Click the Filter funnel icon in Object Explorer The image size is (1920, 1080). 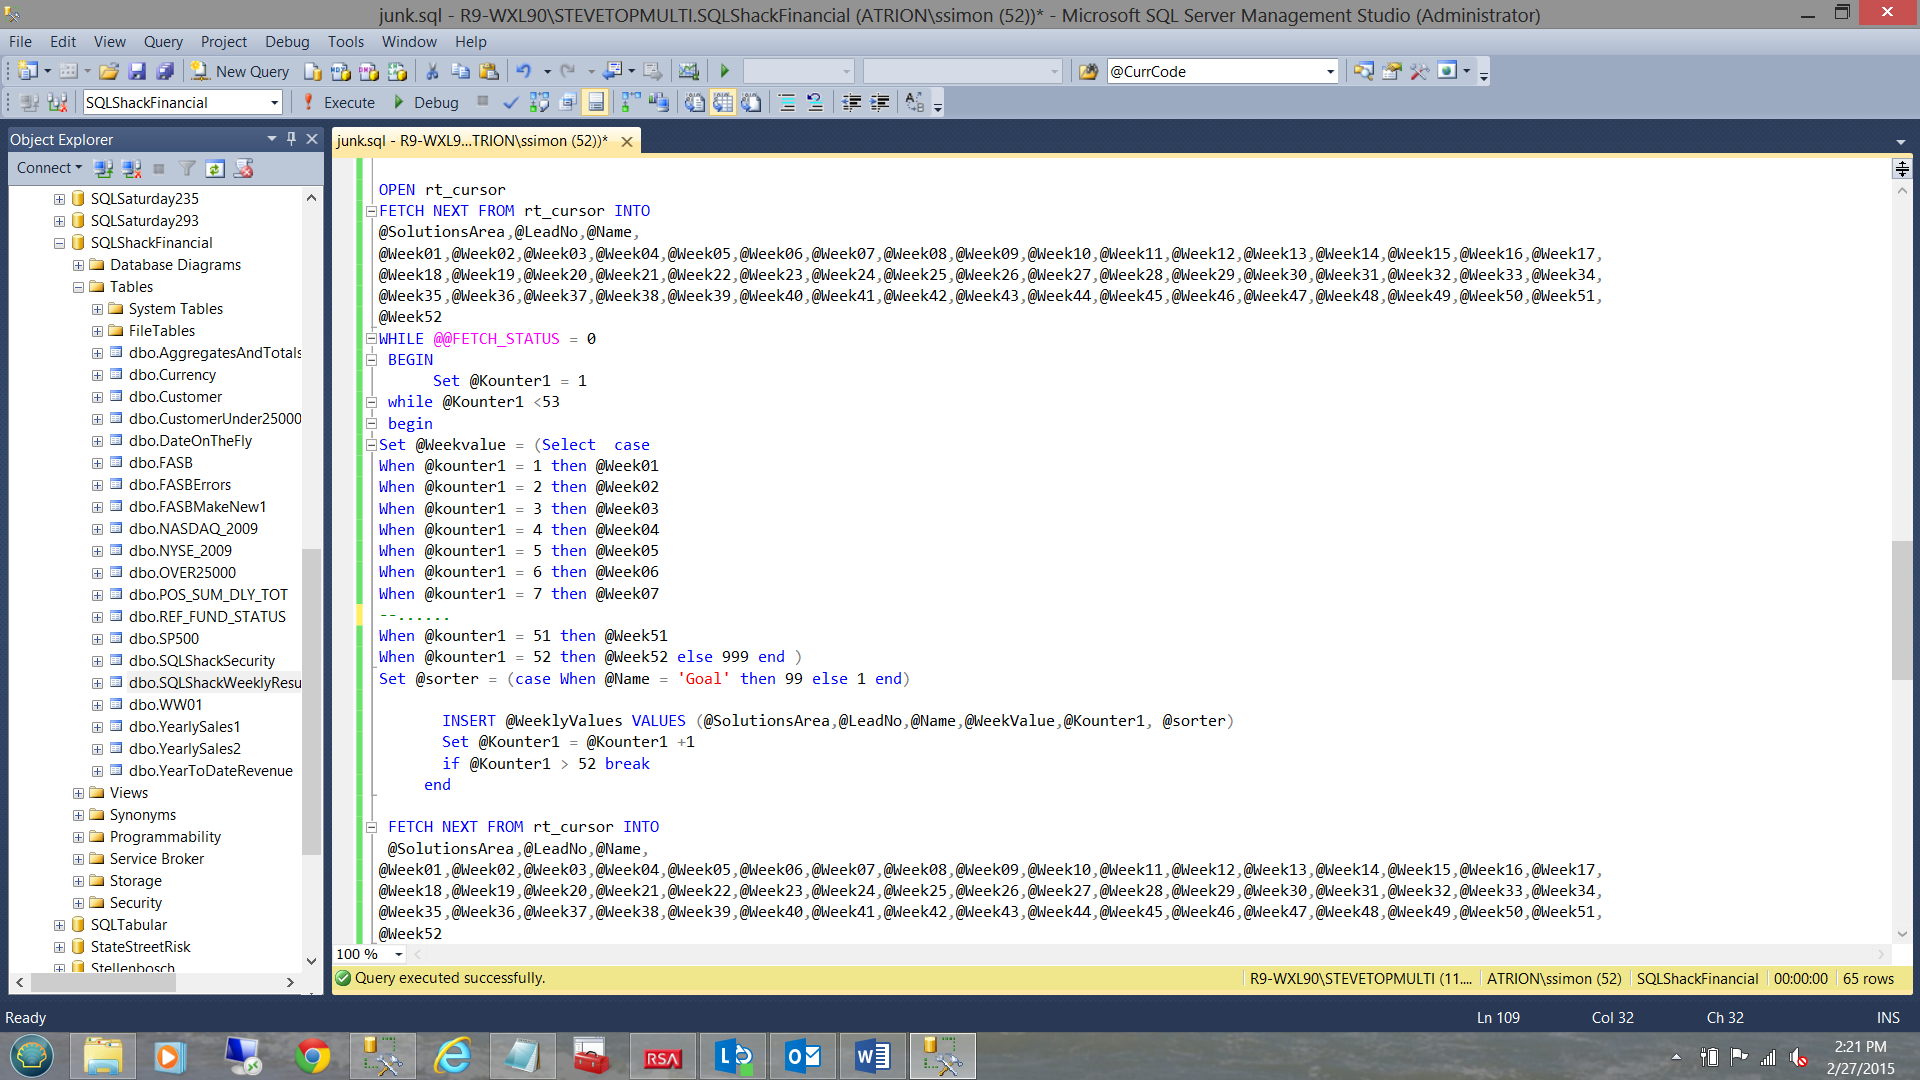187,169
